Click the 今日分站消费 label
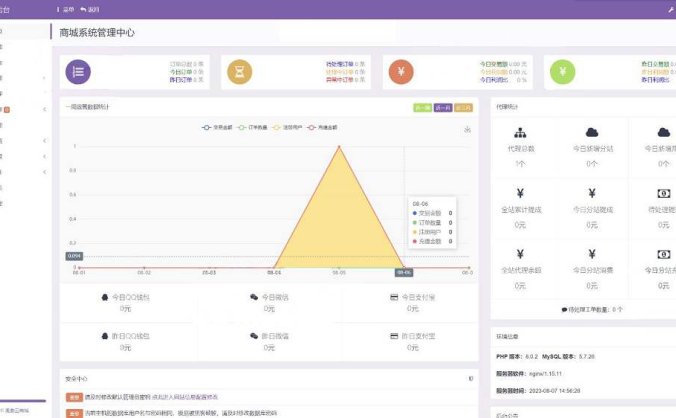This screenshot has width=676, height=418. pos(593,270)
